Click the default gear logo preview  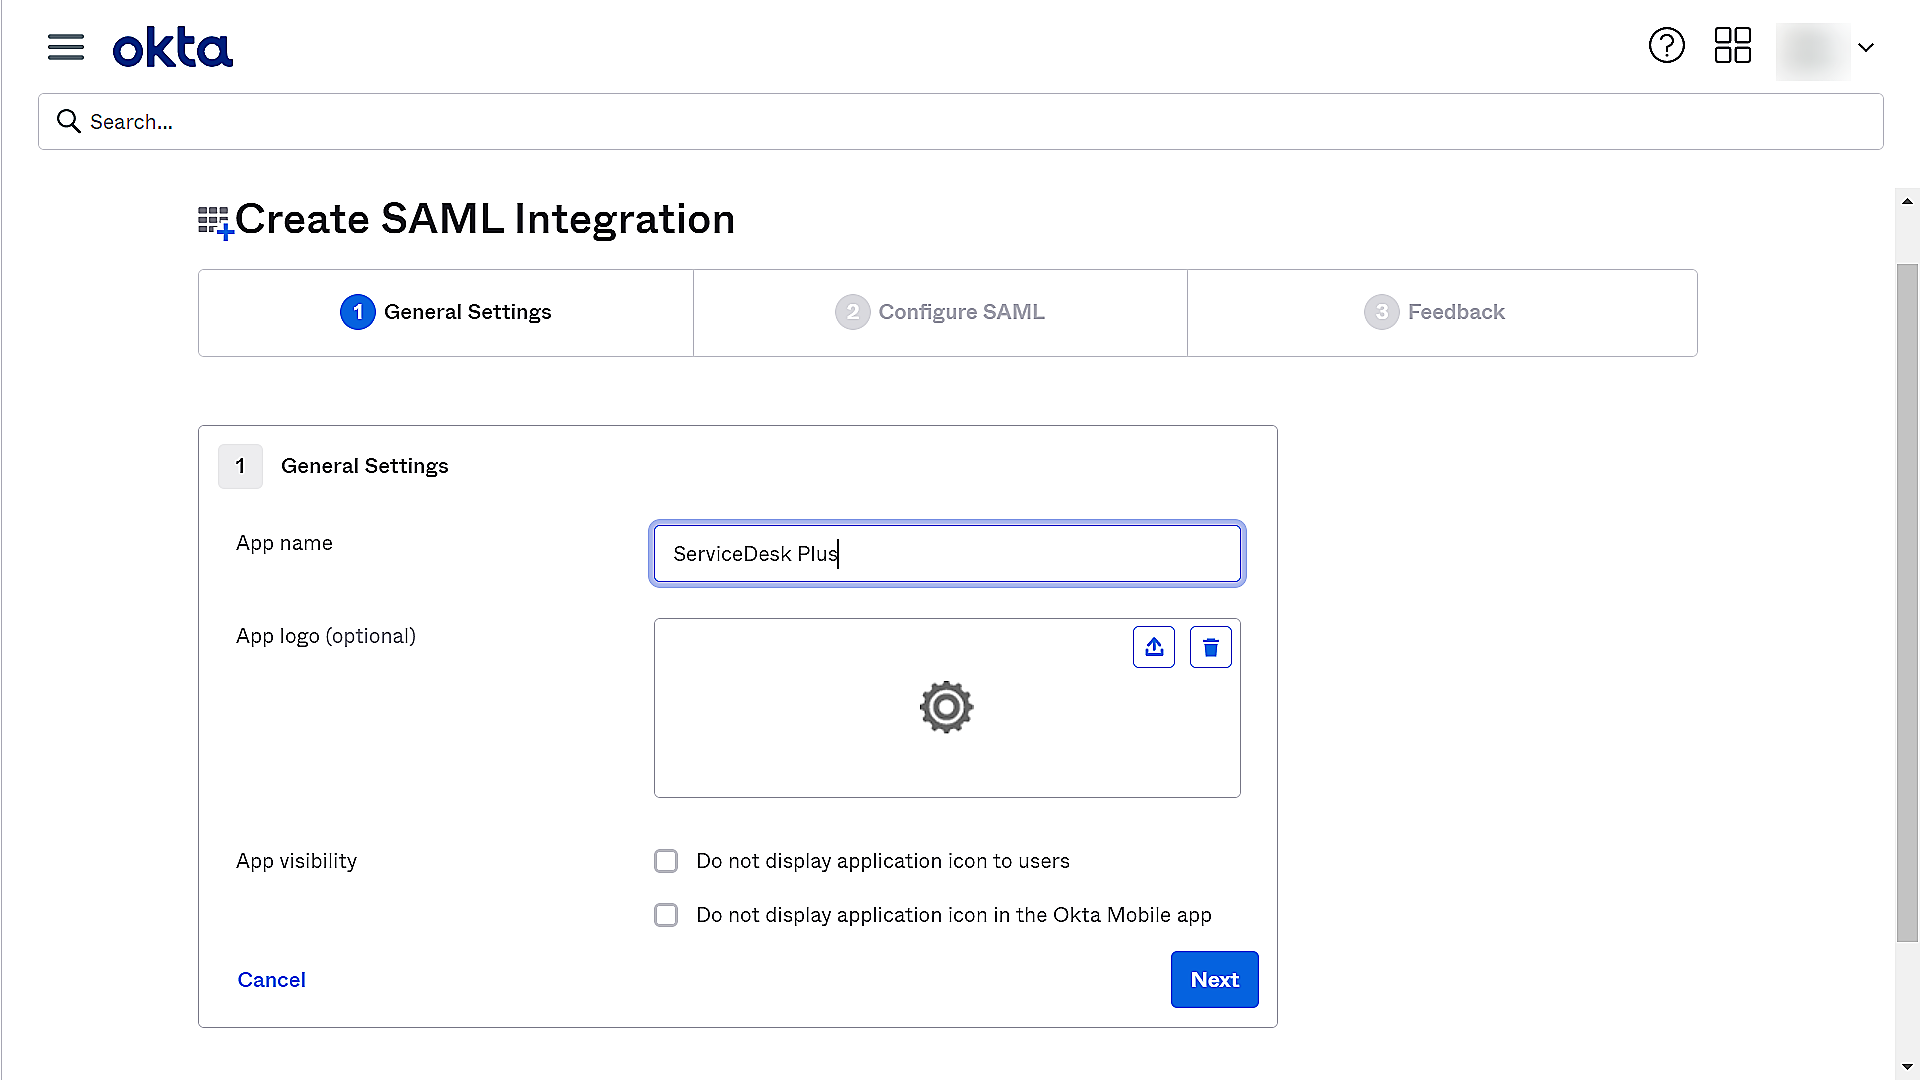[946, 708]
